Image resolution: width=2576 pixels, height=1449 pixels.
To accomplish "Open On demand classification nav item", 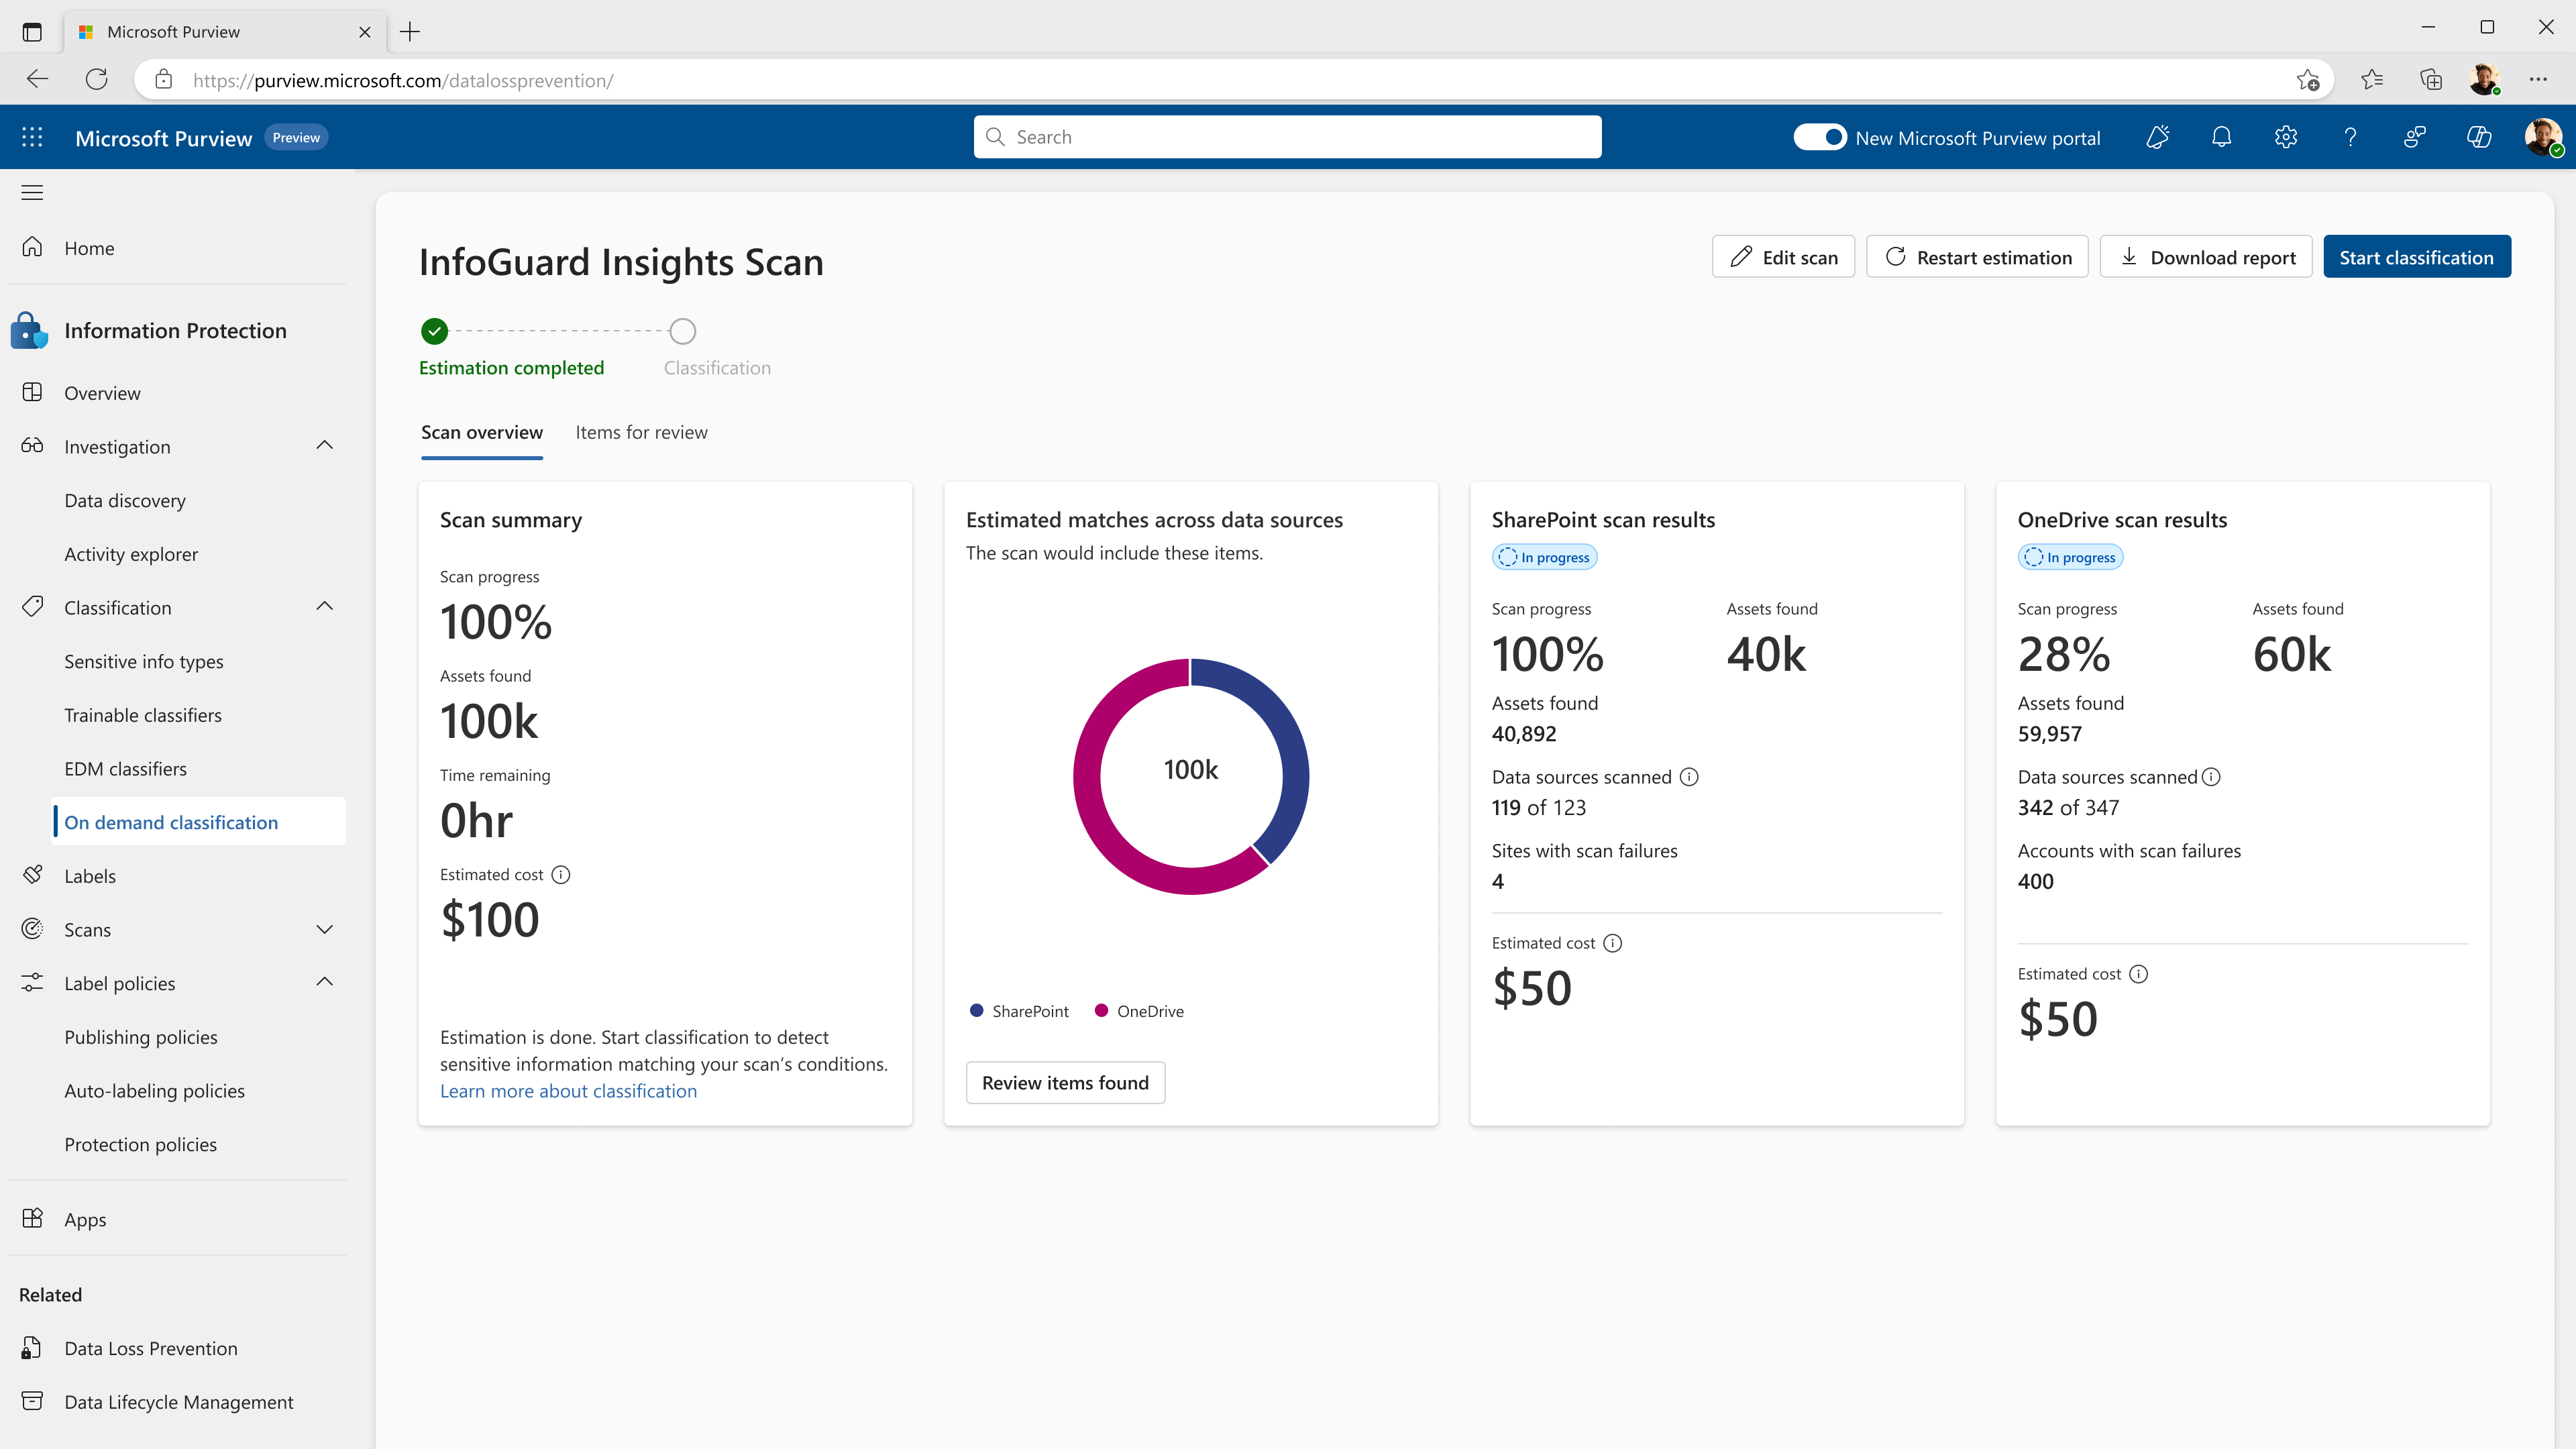I will [198, 822].
